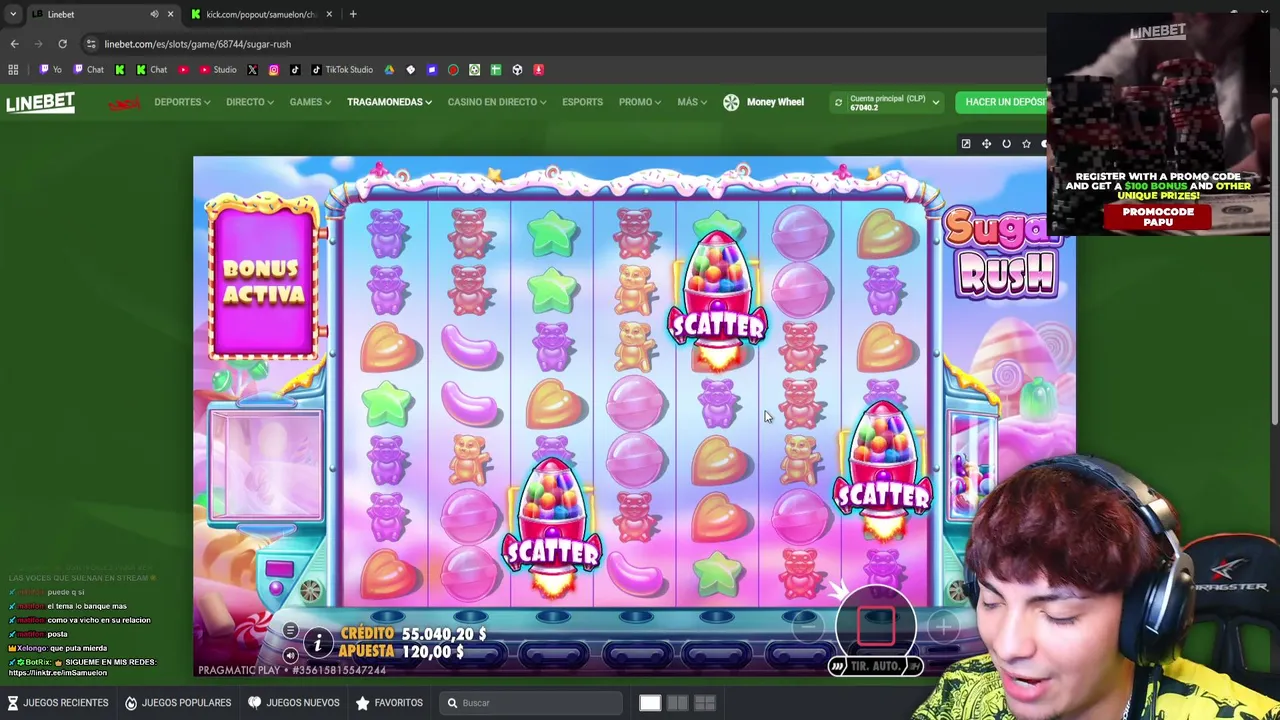Click the move/fullscreen arrows icon above game
The image size is (1280, 720).
986,144
